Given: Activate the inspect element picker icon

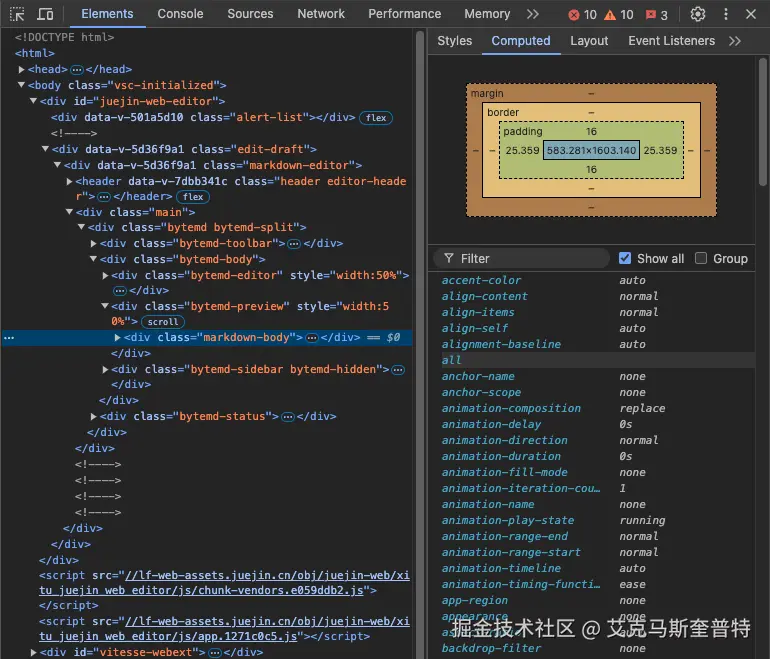Looking at the screenshot, I should pos(18,14).
